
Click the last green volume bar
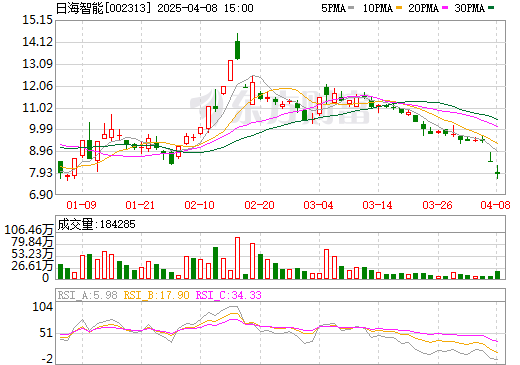[497, 275]
